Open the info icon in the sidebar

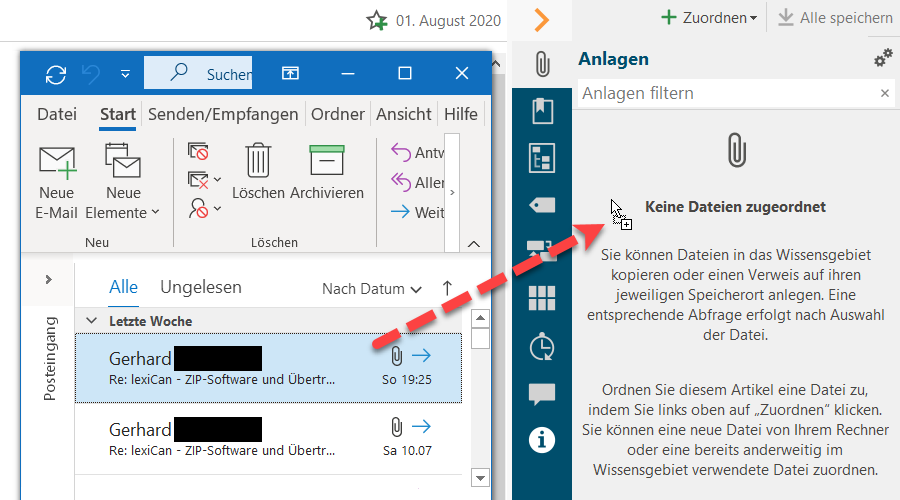pos(542,440)
